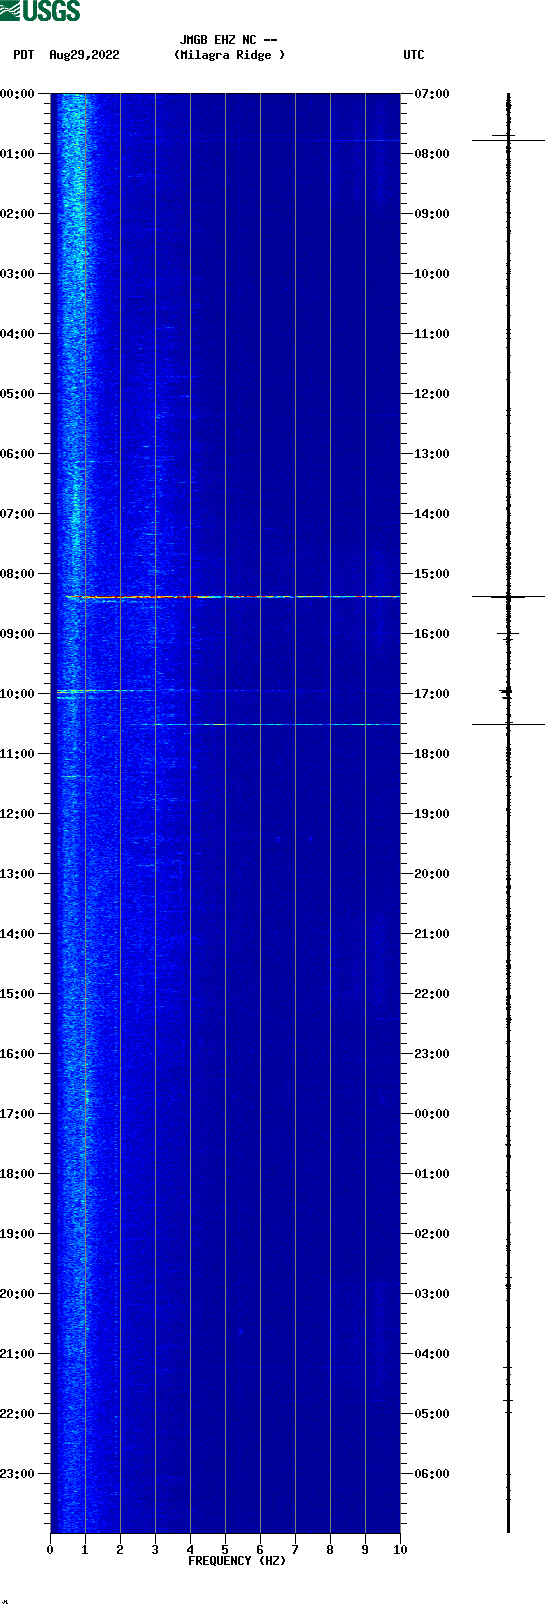Viewport: 552px width, 1613px height.
Task: Click the '17:00' UTC time label
Action: tap(432, 694)
